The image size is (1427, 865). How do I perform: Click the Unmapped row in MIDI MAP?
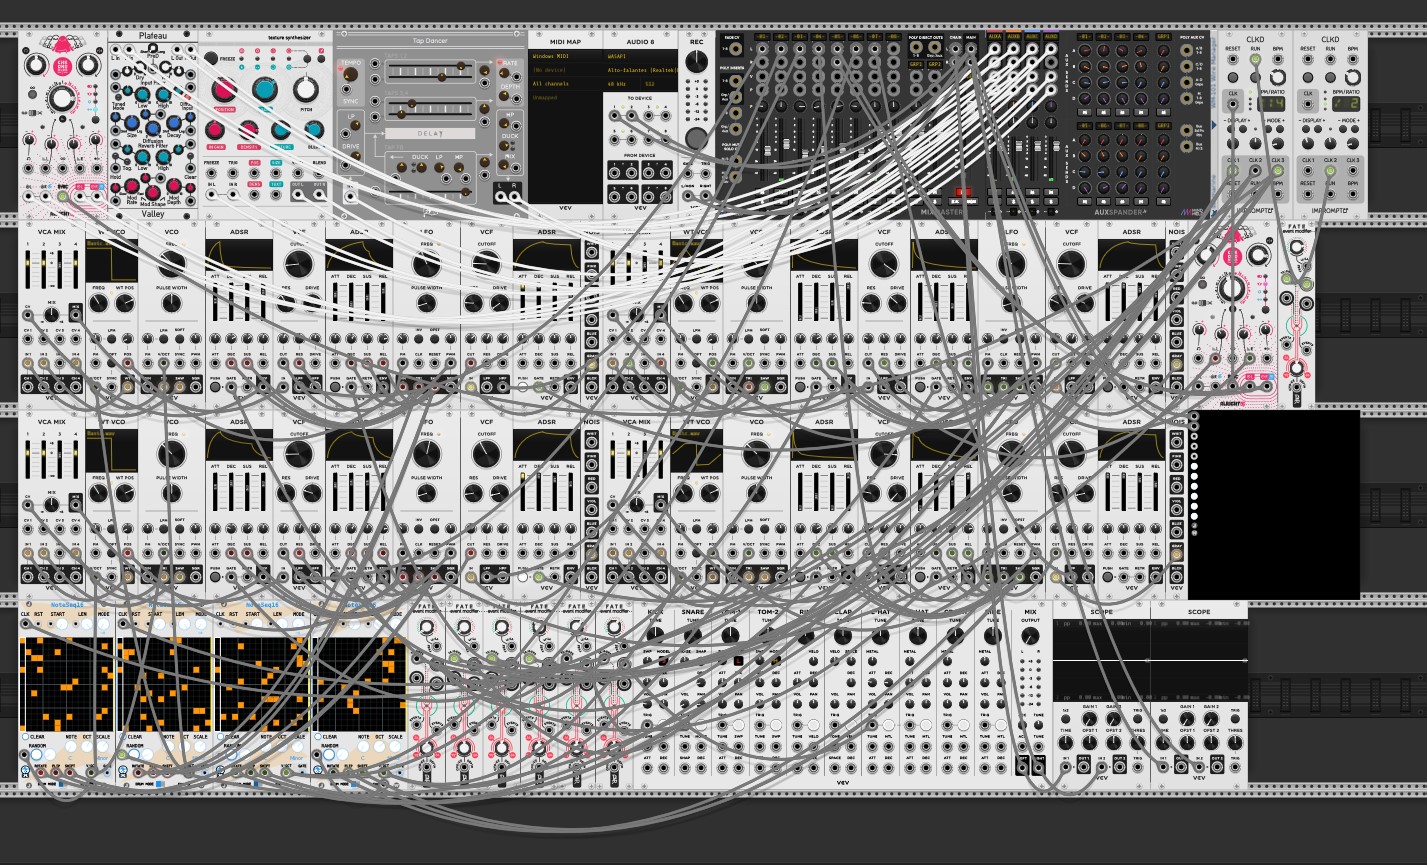pos(565,97)
